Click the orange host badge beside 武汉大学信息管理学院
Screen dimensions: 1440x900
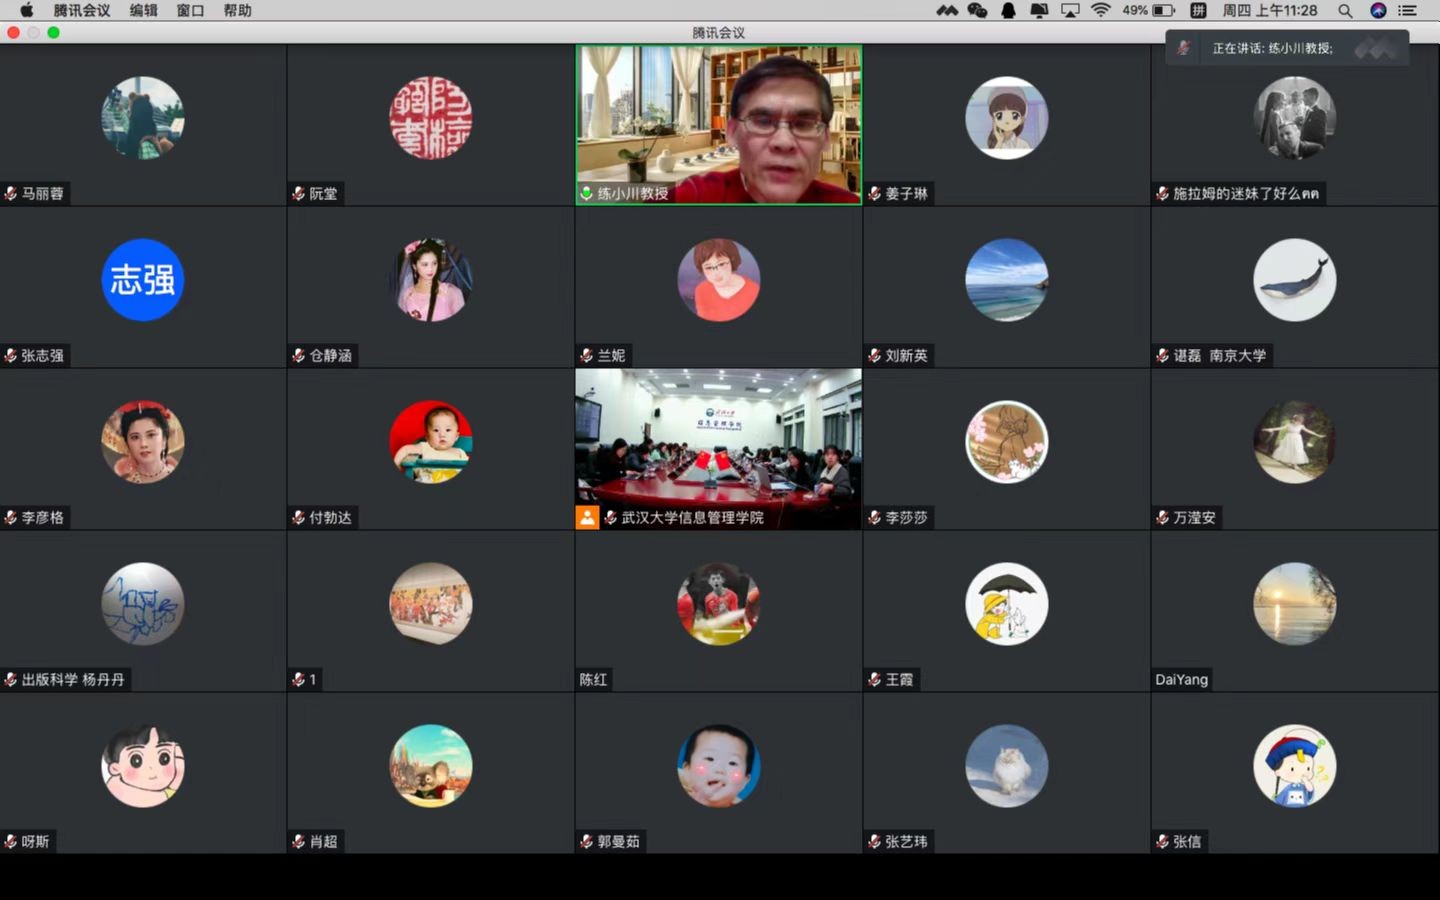pos(587,517)
